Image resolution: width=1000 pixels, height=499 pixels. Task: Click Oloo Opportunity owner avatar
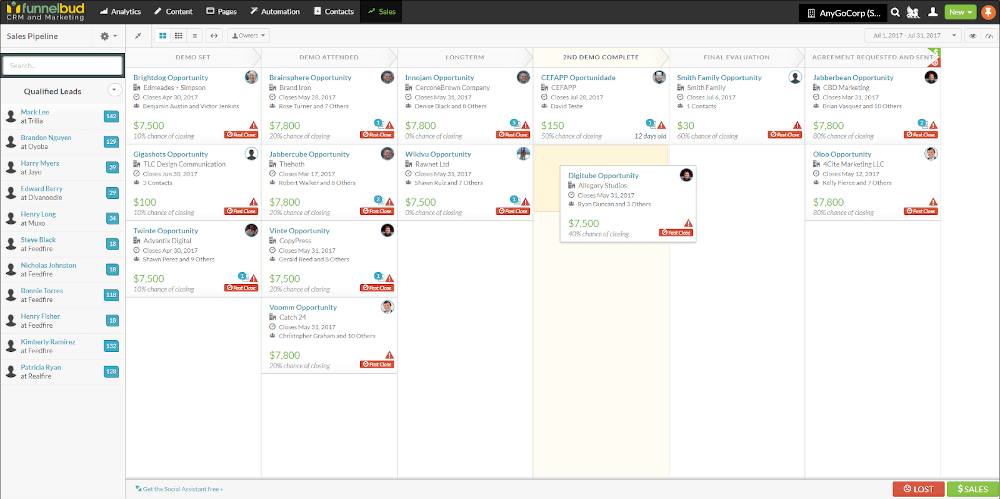click(931, 154)
